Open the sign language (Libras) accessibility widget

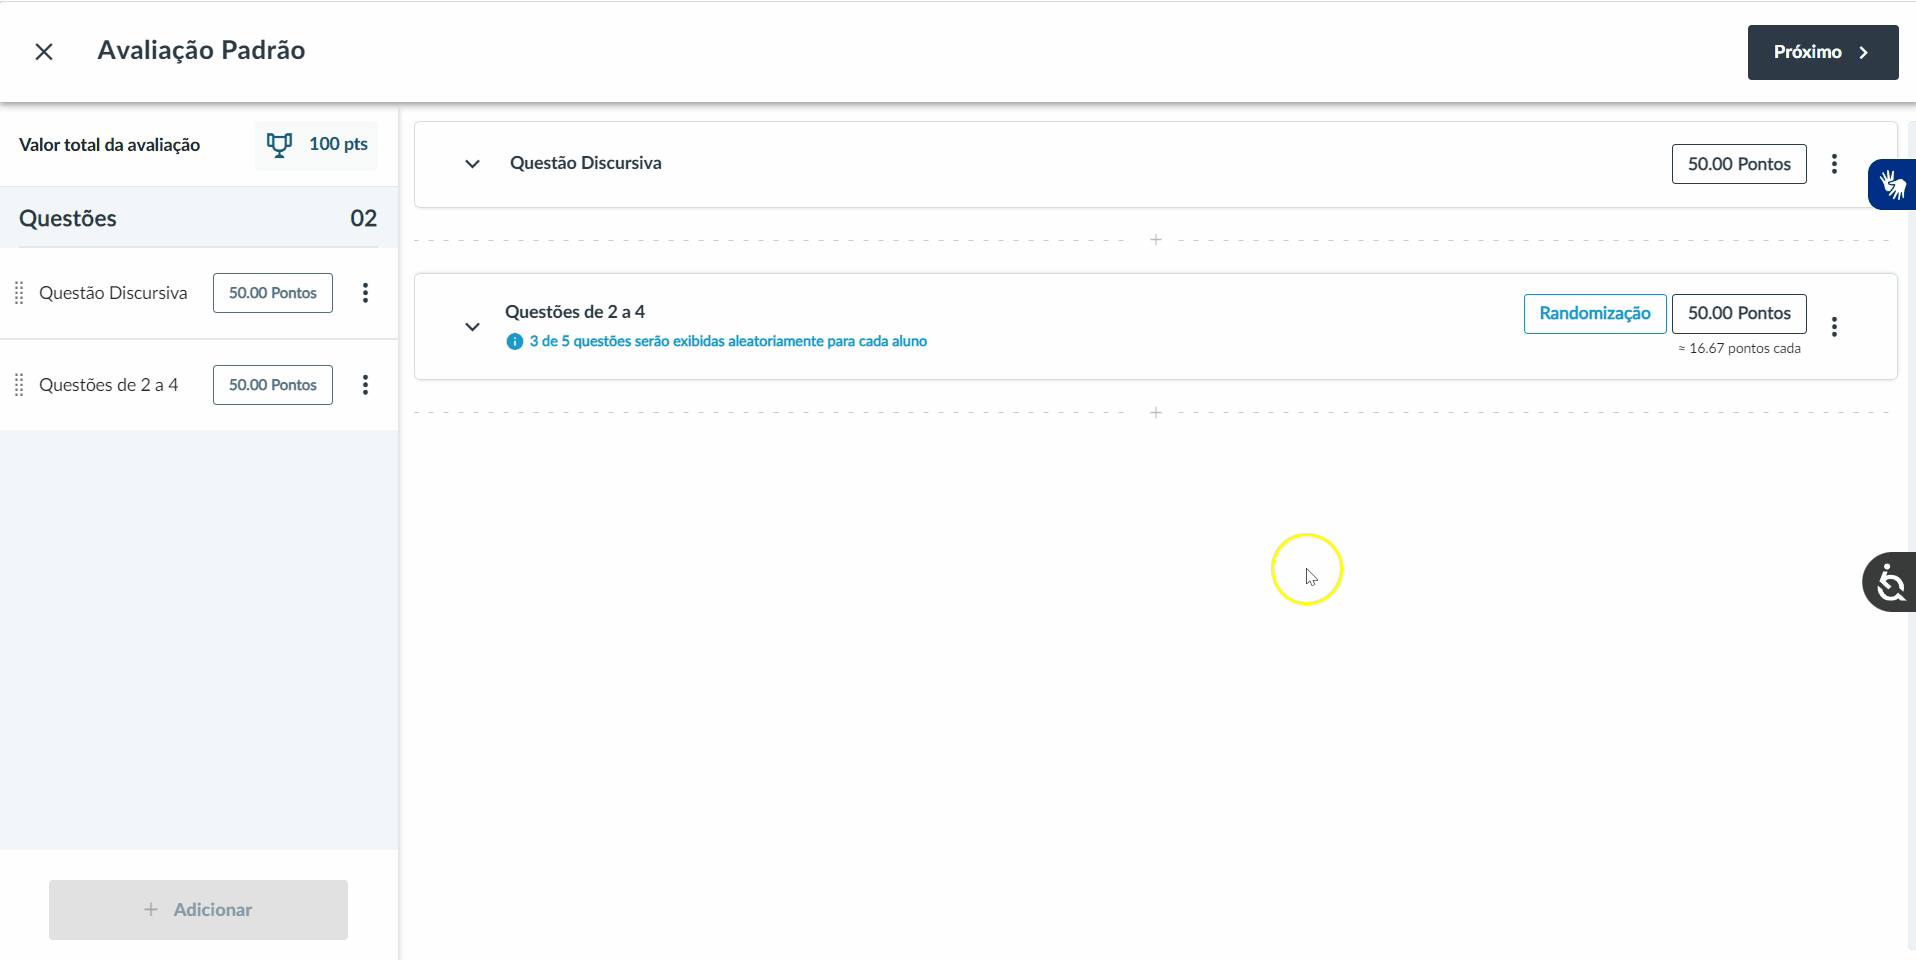pos(1891,184)
